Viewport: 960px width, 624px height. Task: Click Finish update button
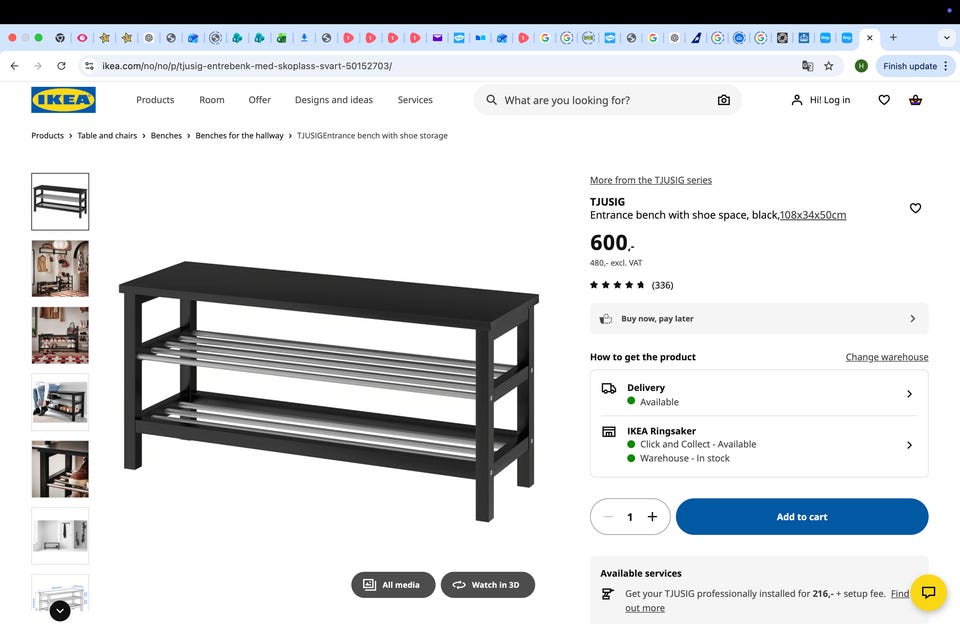pyautogui.click(x=910, y=66)
